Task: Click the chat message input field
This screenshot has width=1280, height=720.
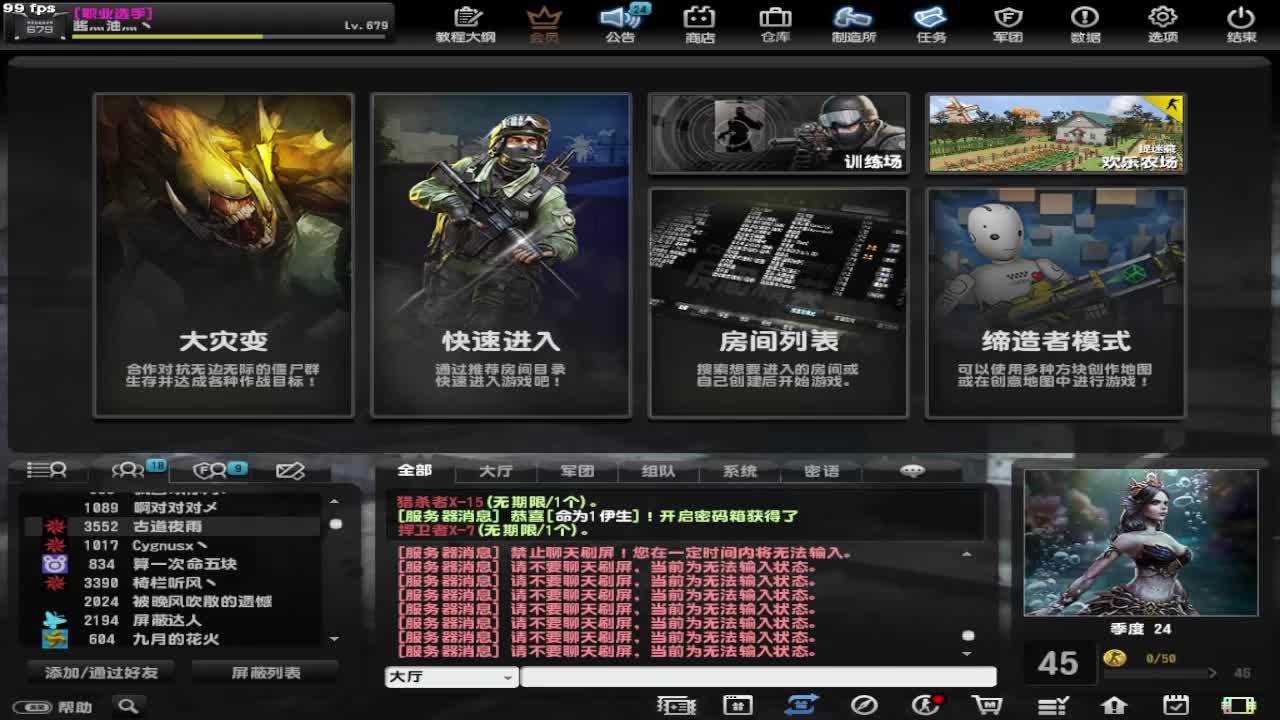Action: 758,677
